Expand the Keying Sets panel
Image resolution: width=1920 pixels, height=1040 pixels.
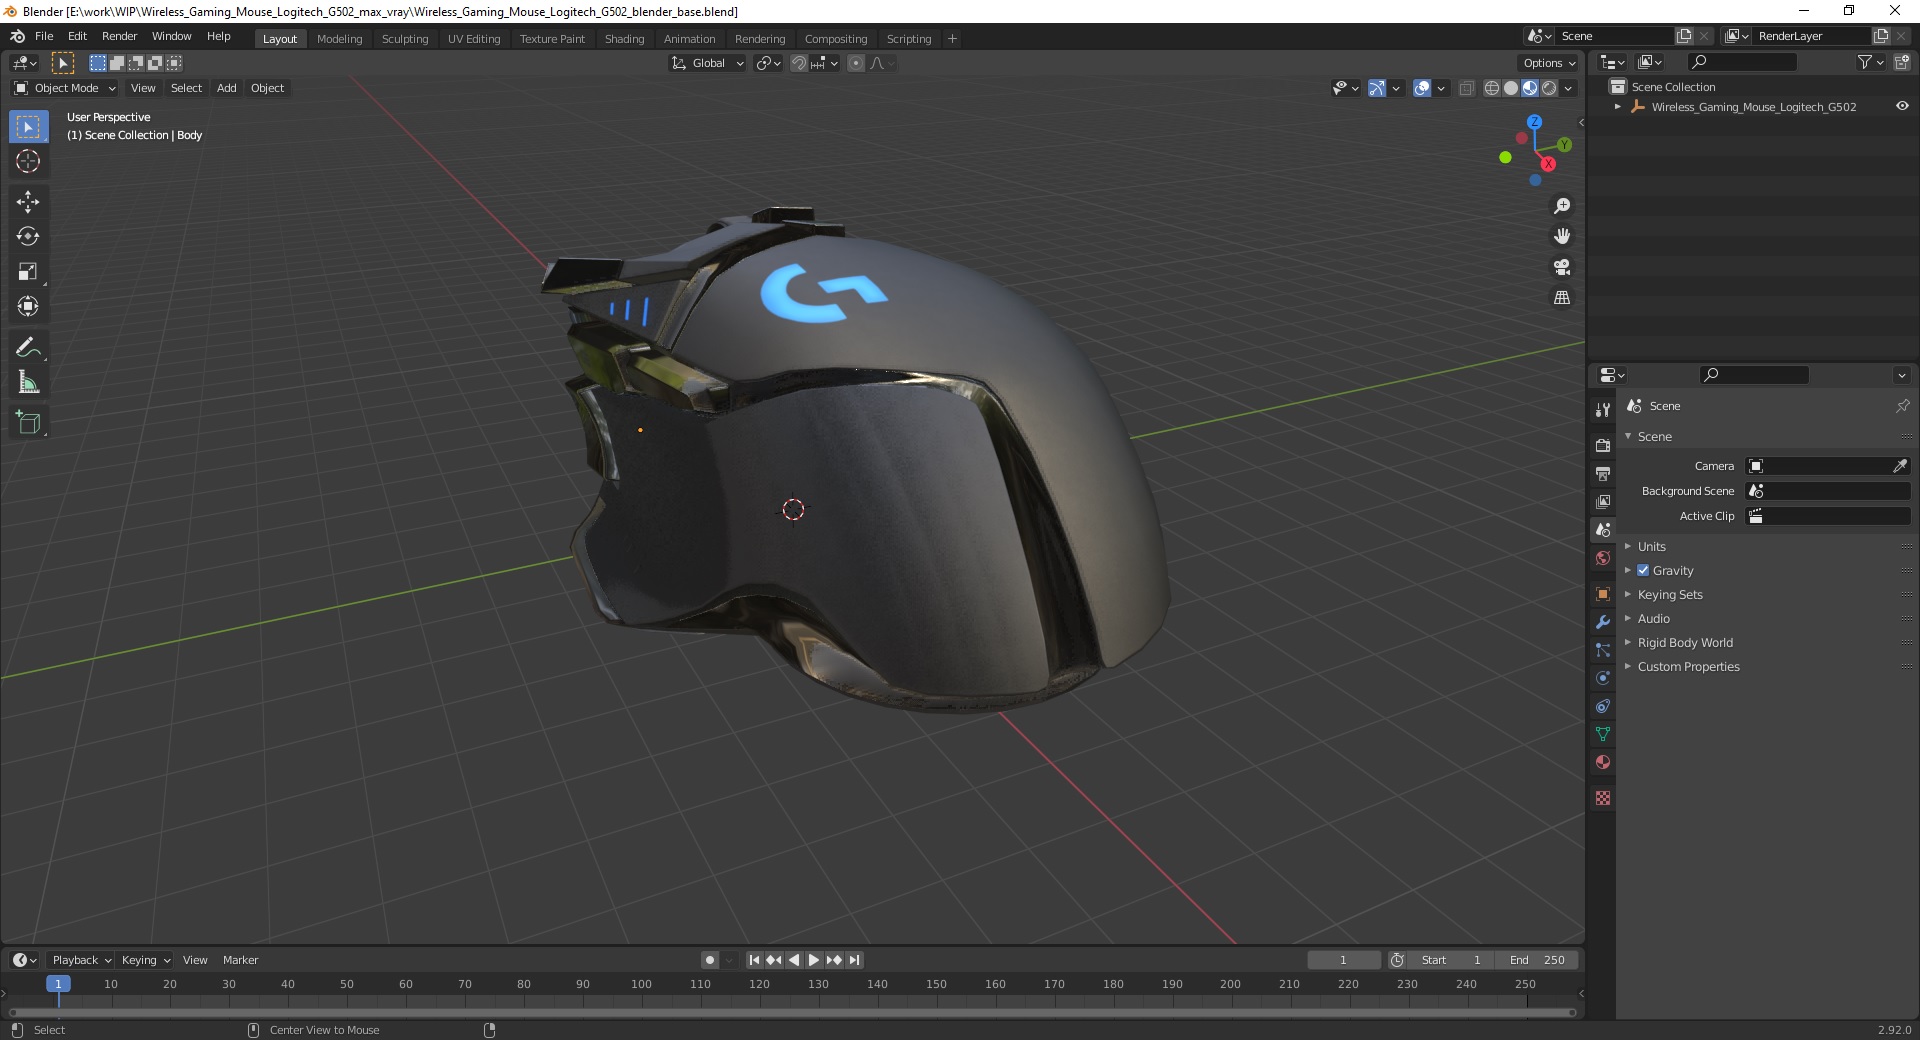coord(1670,594)
